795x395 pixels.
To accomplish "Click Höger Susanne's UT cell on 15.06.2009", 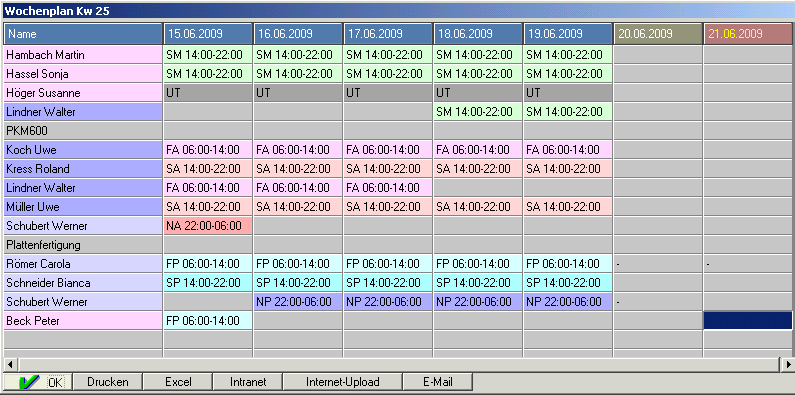I will [208, 93].
